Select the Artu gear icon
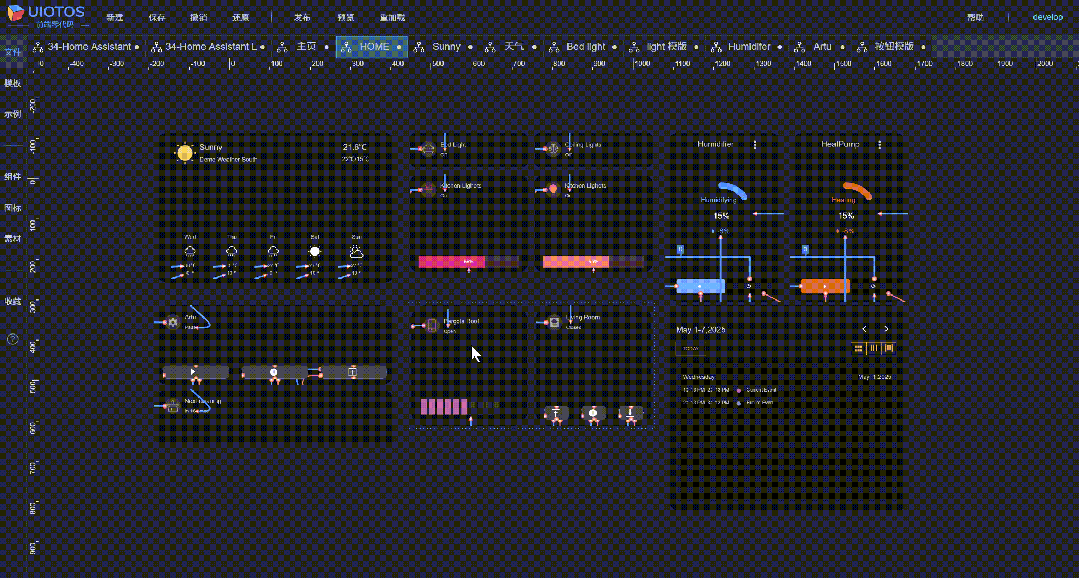Screen dimensions: 1079x578 pyautogui.click(x=173, y=321)
